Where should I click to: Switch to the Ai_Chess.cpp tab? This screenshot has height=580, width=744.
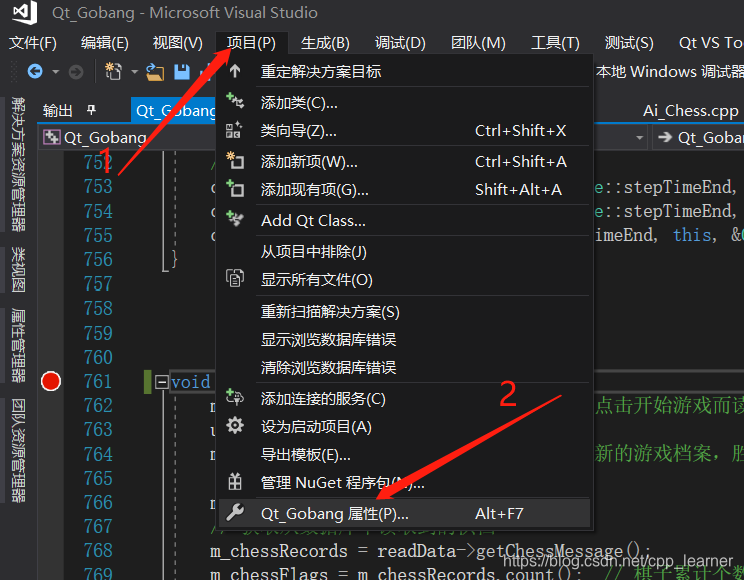(690, 111)
